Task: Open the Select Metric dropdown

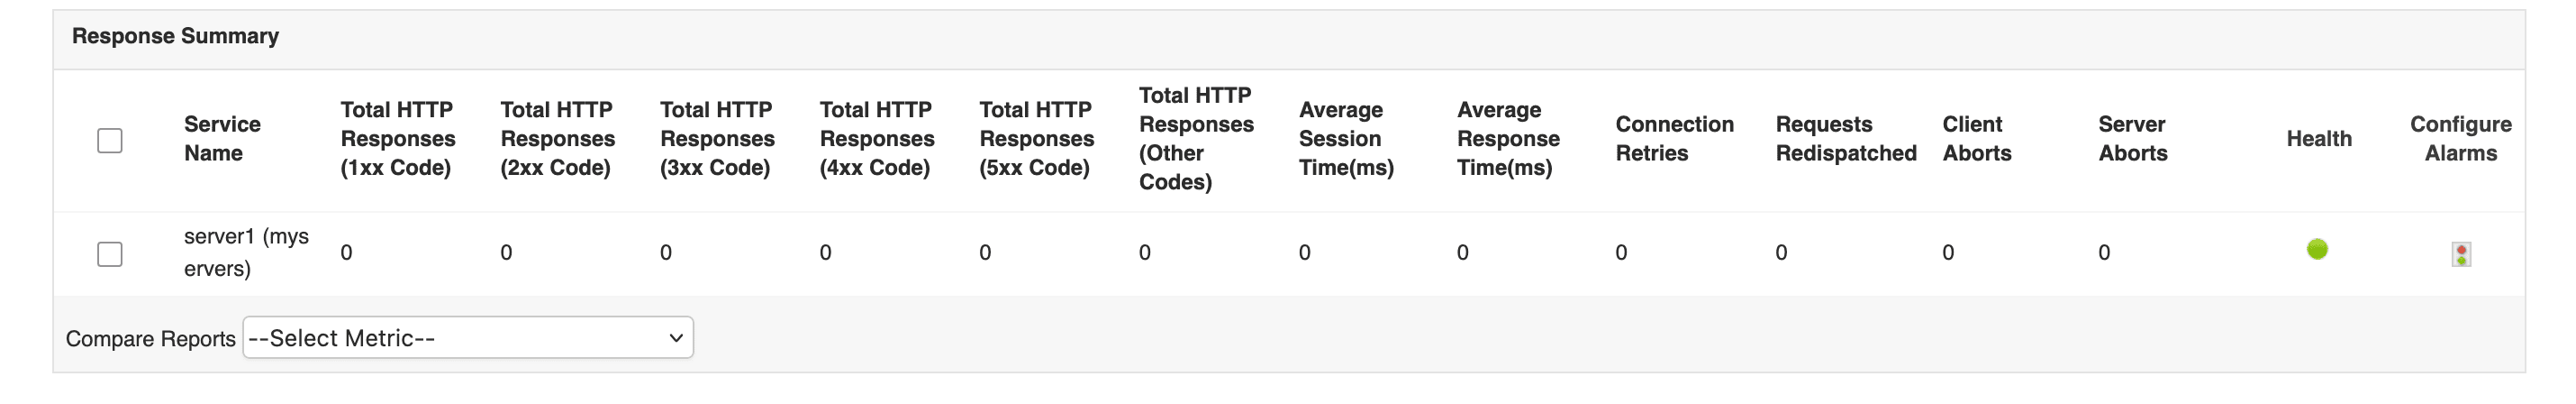Action: (x=468, y=338)
